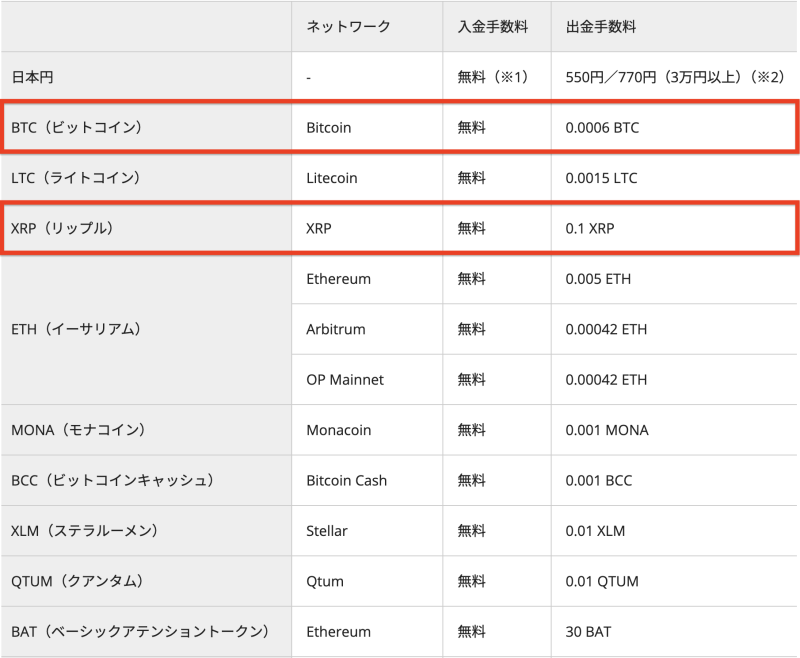
Task: Click the Bitcoin Cash network cell
Action: (x=346, y=480)
